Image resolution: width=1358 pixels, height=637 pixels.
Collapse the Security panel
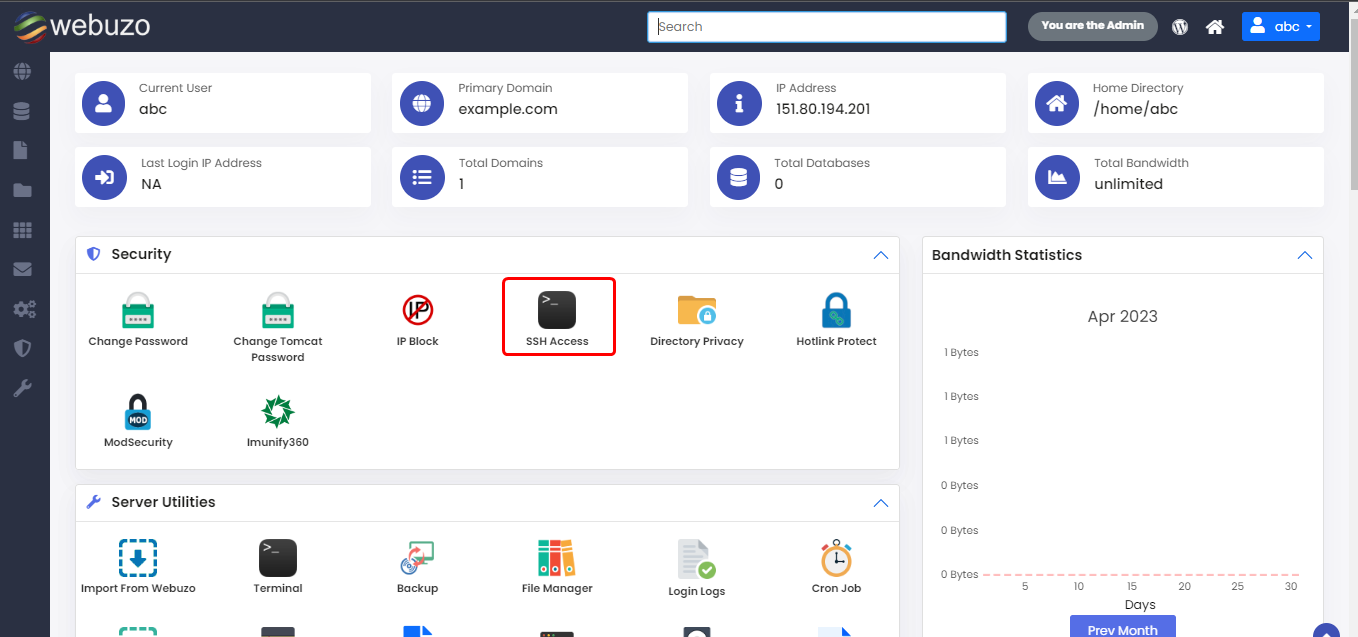[x=880, y=255]
